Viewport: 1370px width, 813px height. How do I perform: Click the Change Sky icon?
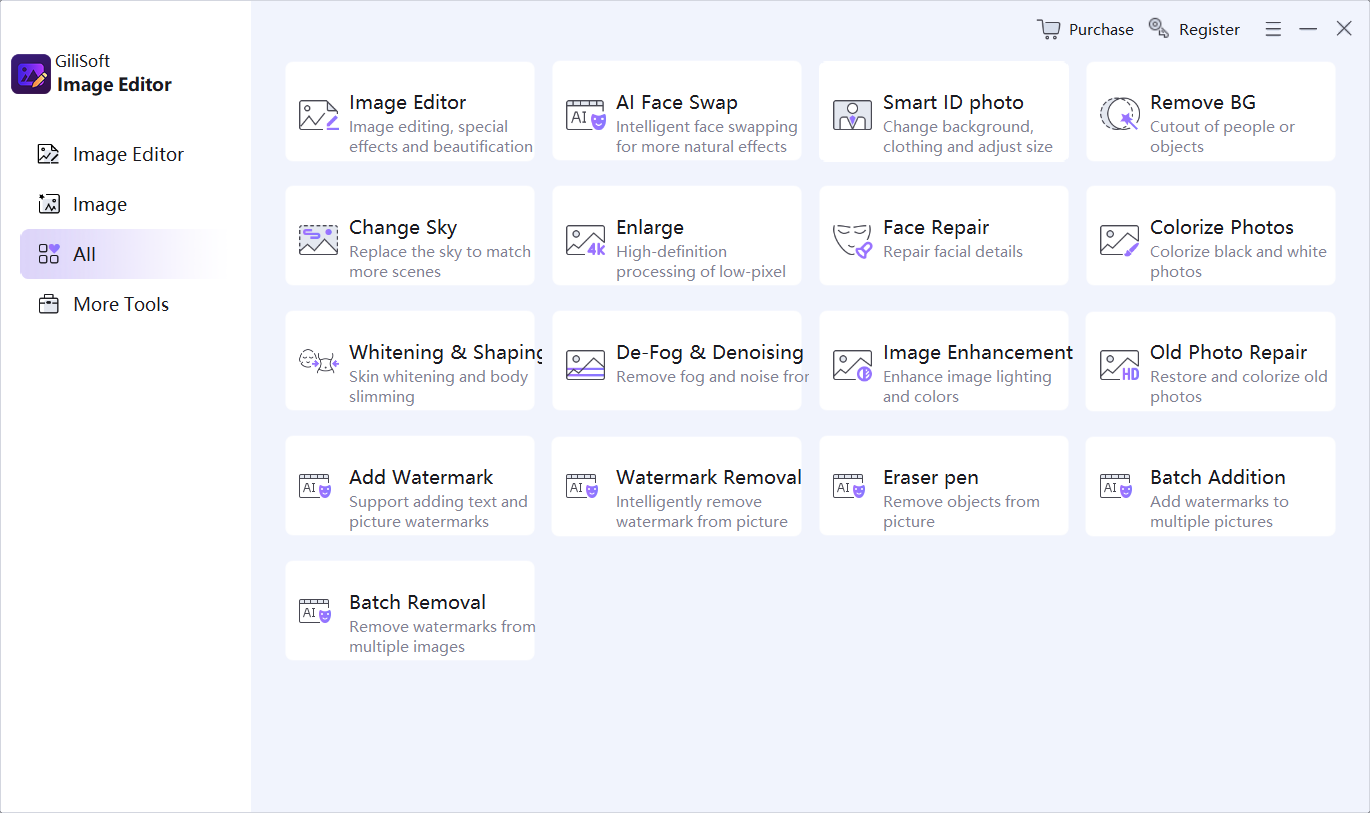coord(318,240)
